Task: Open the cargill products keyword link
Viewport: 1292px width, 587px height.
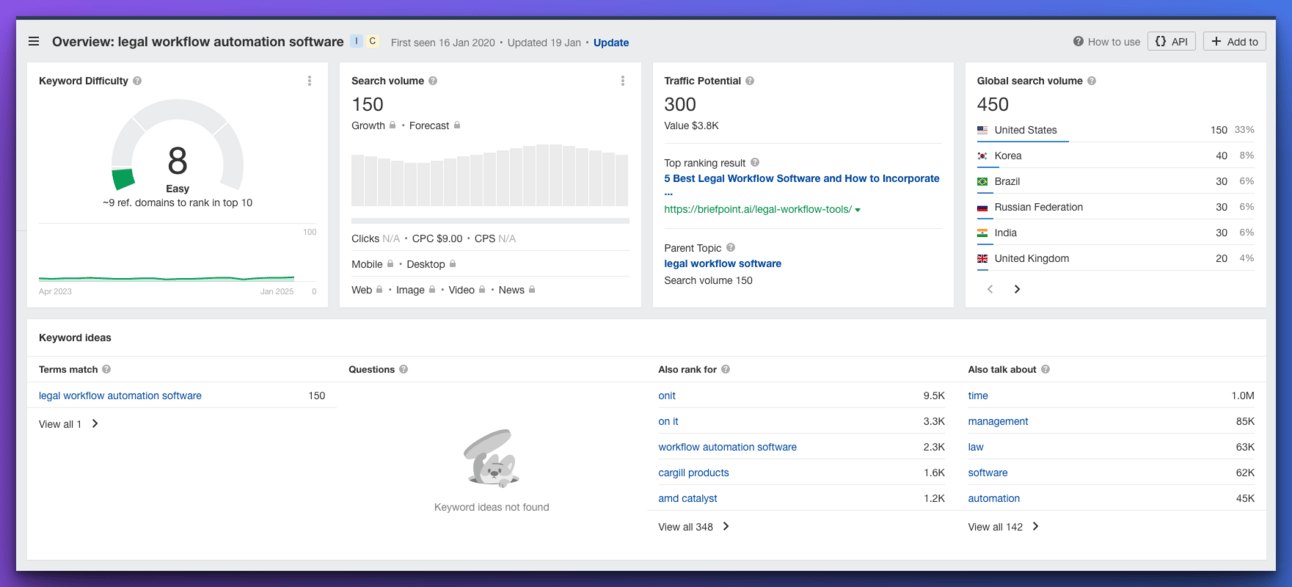Action: [x=693, y=473]
